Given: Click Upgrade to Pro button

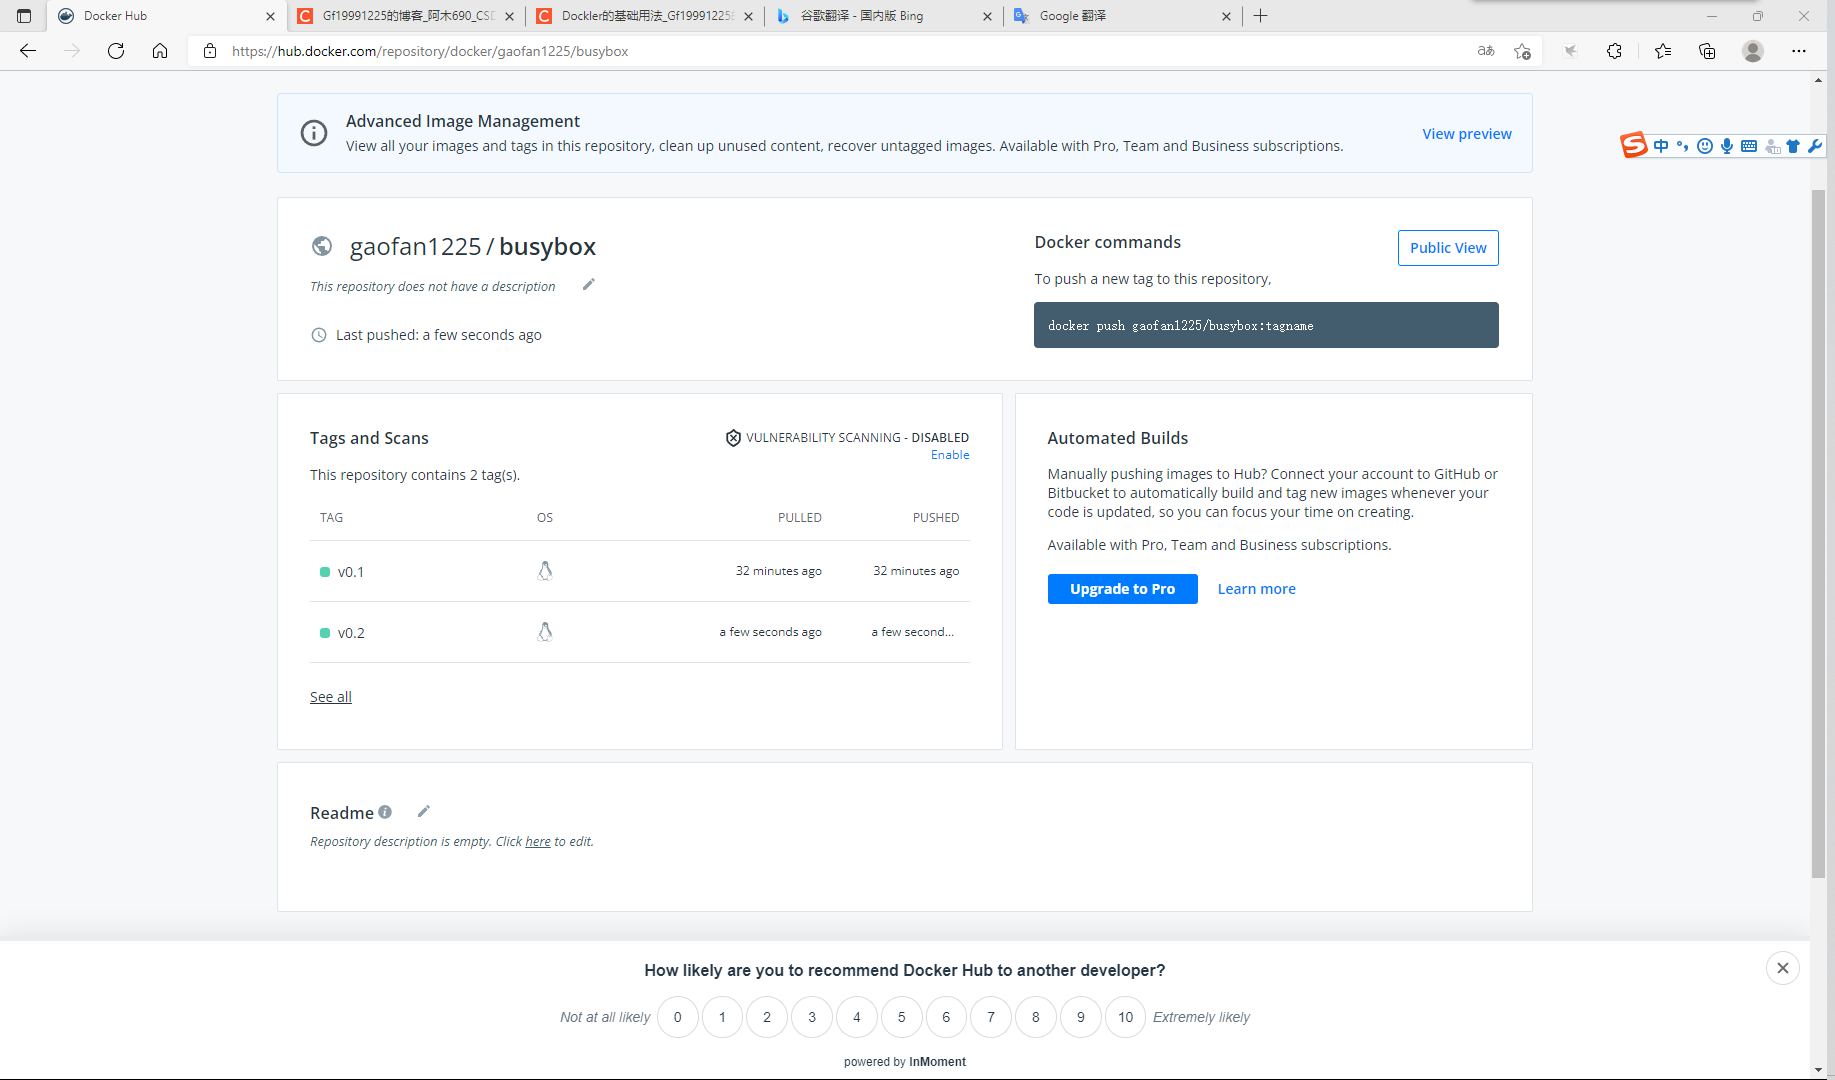Looking at the screenshot, I should pos(1122,589).
